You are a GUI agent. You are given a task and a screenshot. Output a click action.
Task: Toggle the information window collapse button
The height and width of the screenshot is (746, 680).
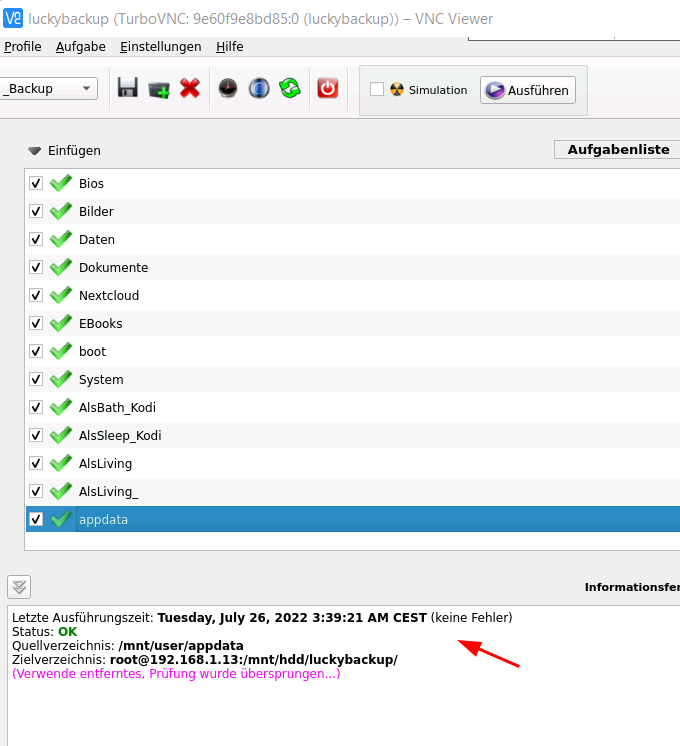[x=19, y=587]
